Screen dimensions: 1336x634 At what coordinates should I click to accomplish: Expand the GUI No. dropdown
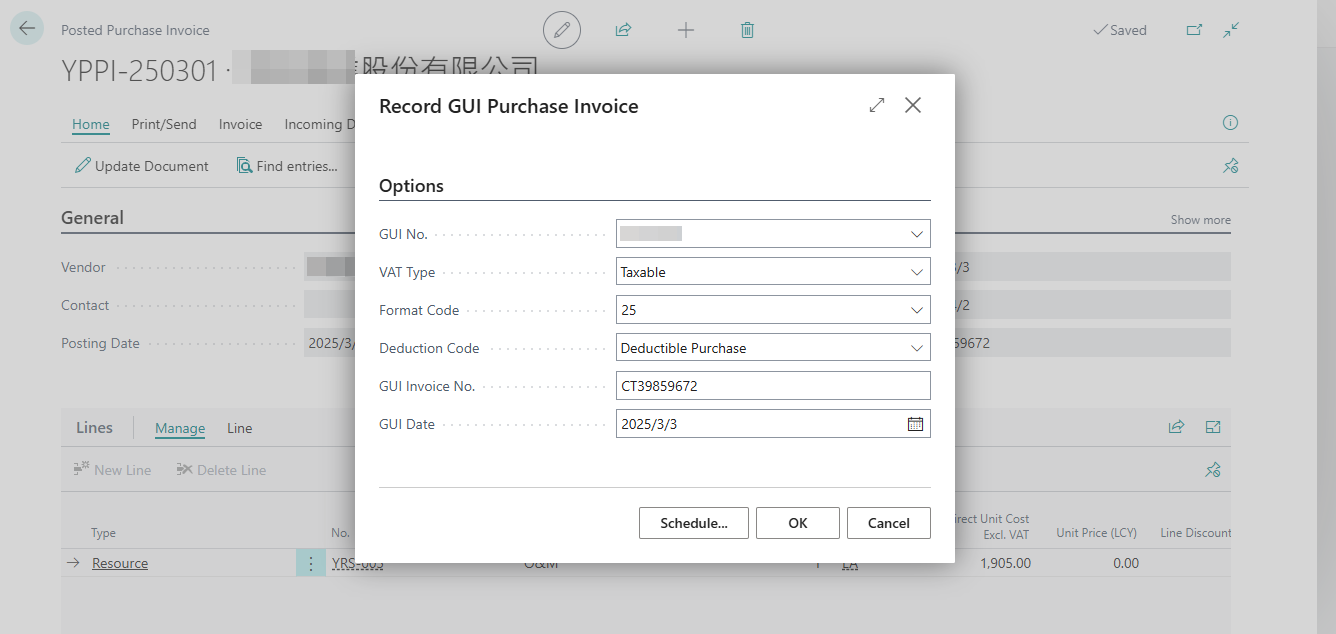pos(917,234)
